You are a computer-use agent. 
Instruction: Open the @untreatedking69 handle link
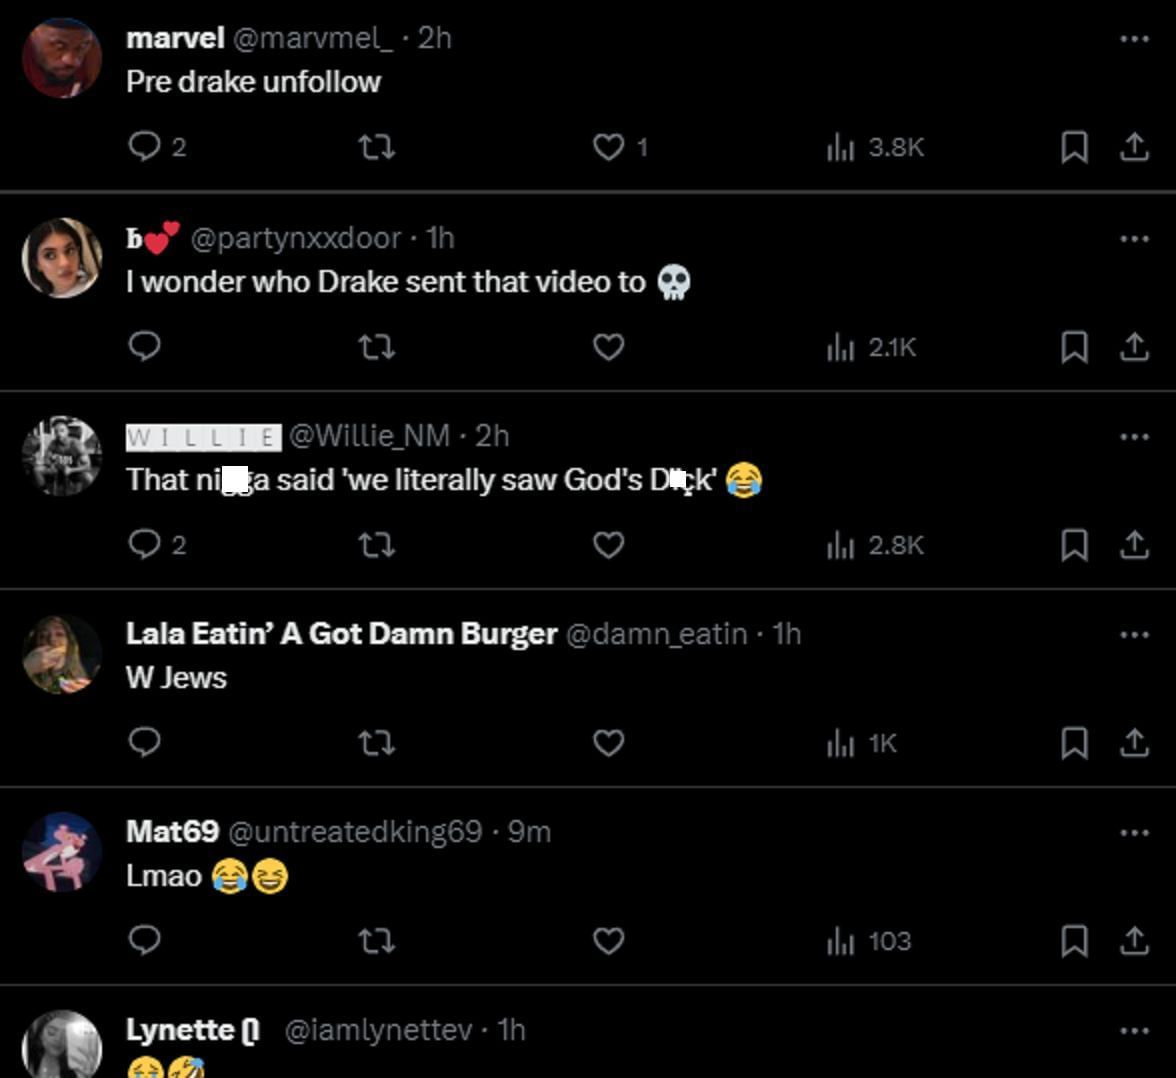[x=355, y=832]
